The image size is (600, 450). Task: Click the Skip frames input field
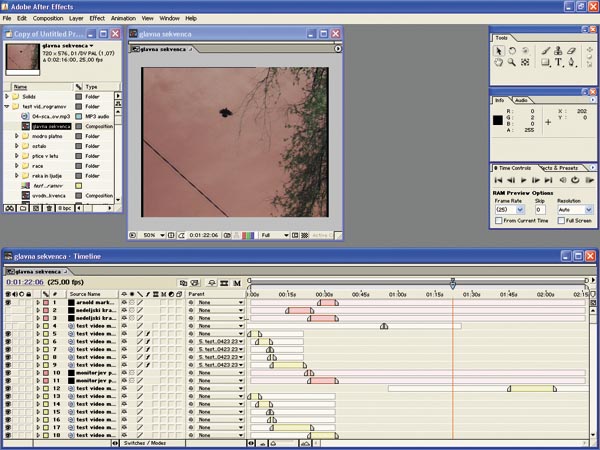click(538, 210)
